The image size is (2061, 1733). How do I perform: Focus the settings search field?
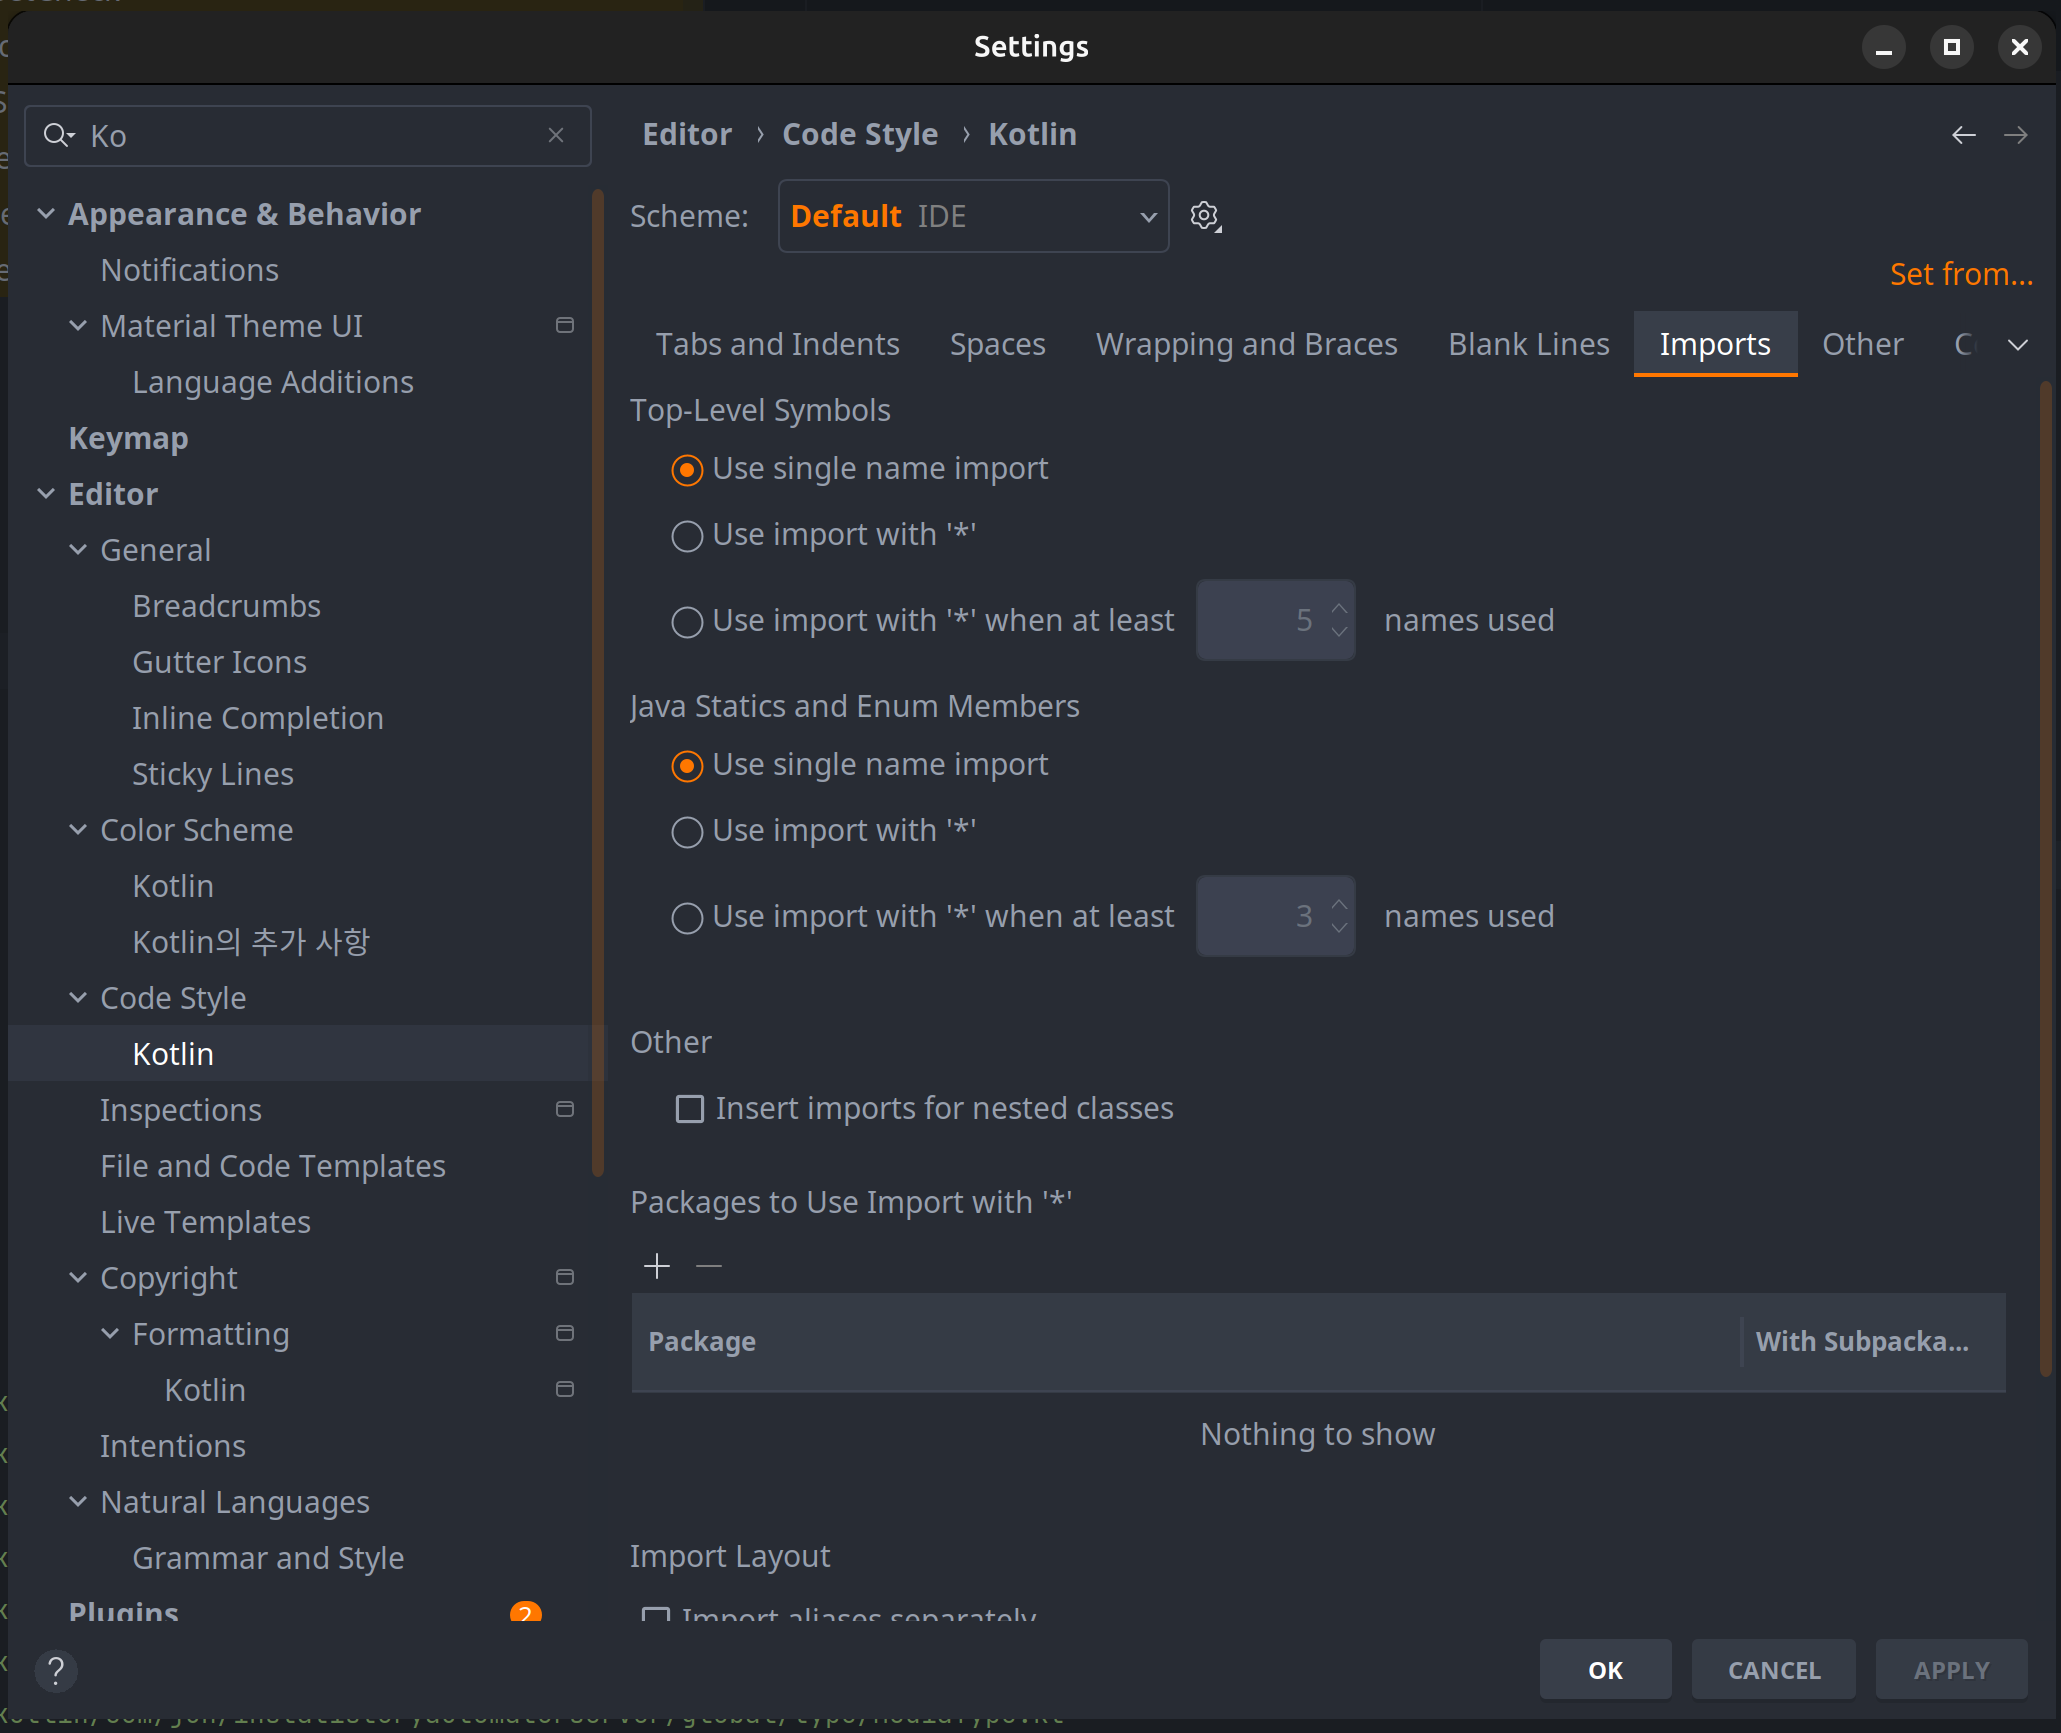click(x=308, y=135)
